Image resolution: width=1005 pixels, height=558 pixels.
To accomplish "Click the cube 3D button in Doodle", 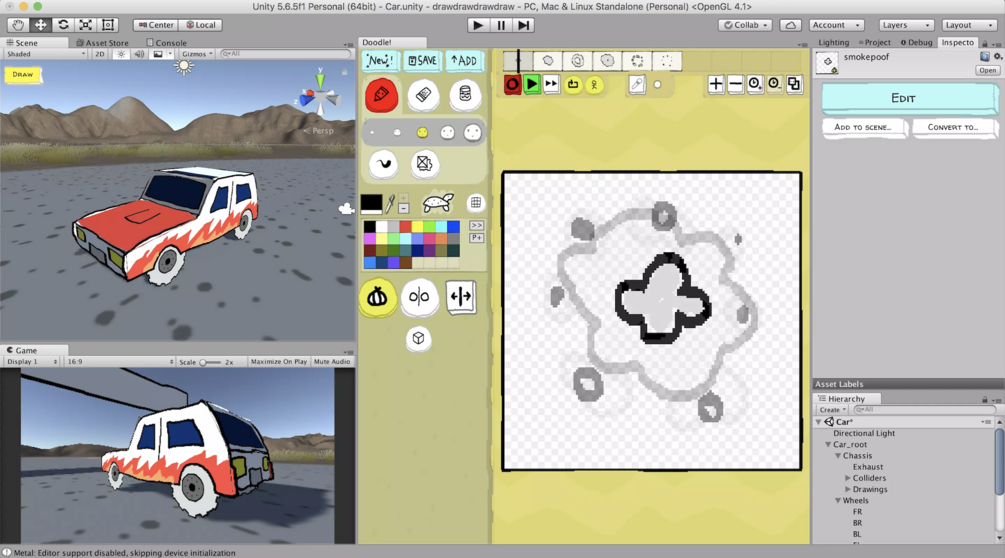I will pyautogui.click(x=419, y=338).
